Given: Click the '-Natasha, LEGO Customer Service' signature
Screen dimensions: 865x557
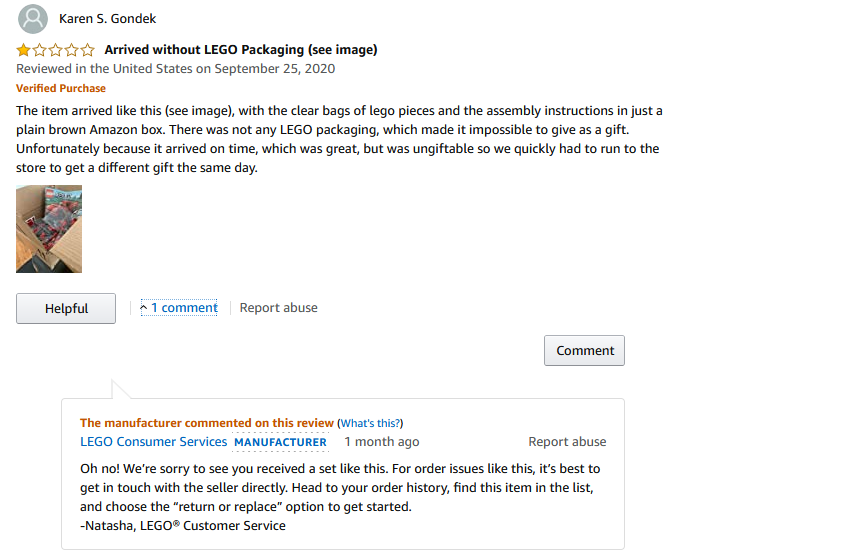Looking at the screenshot, I should pos(183,526).
